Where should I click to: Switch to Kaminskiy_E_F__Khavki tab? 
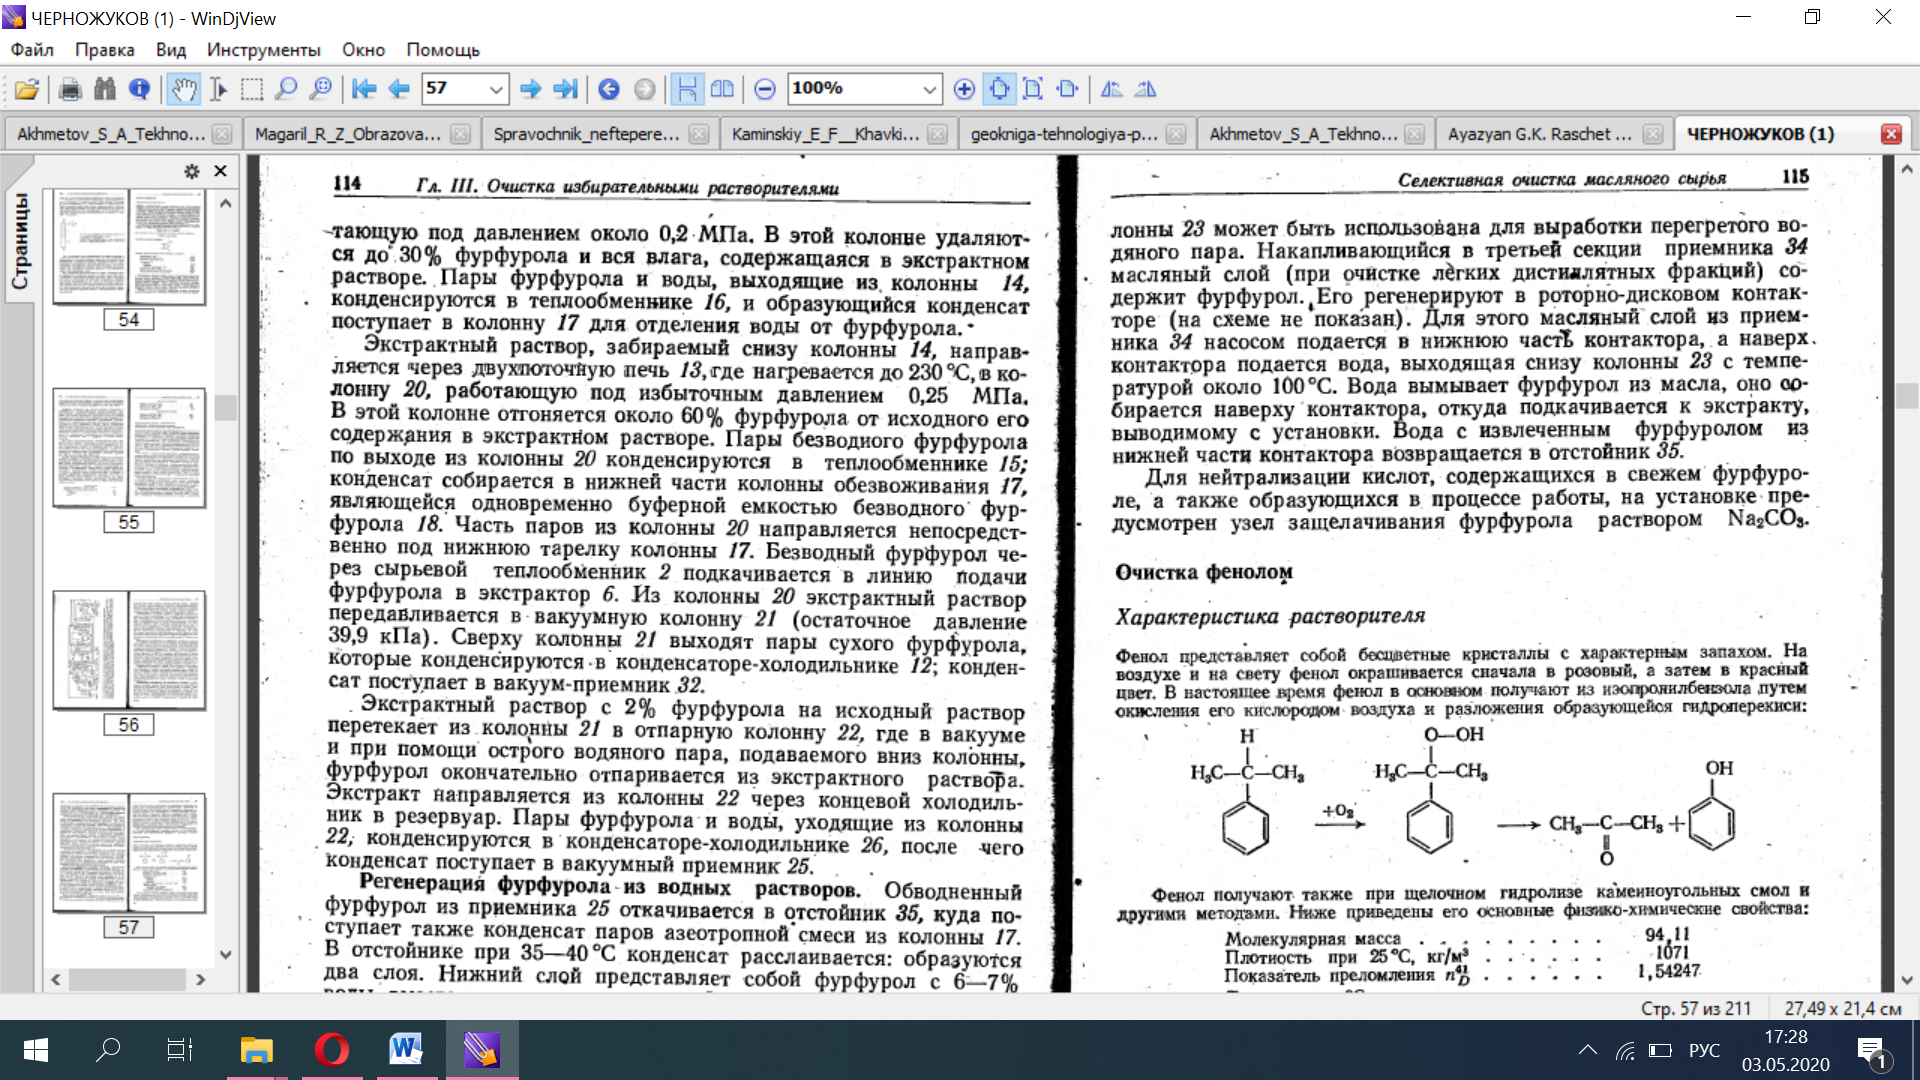(825, 134)
